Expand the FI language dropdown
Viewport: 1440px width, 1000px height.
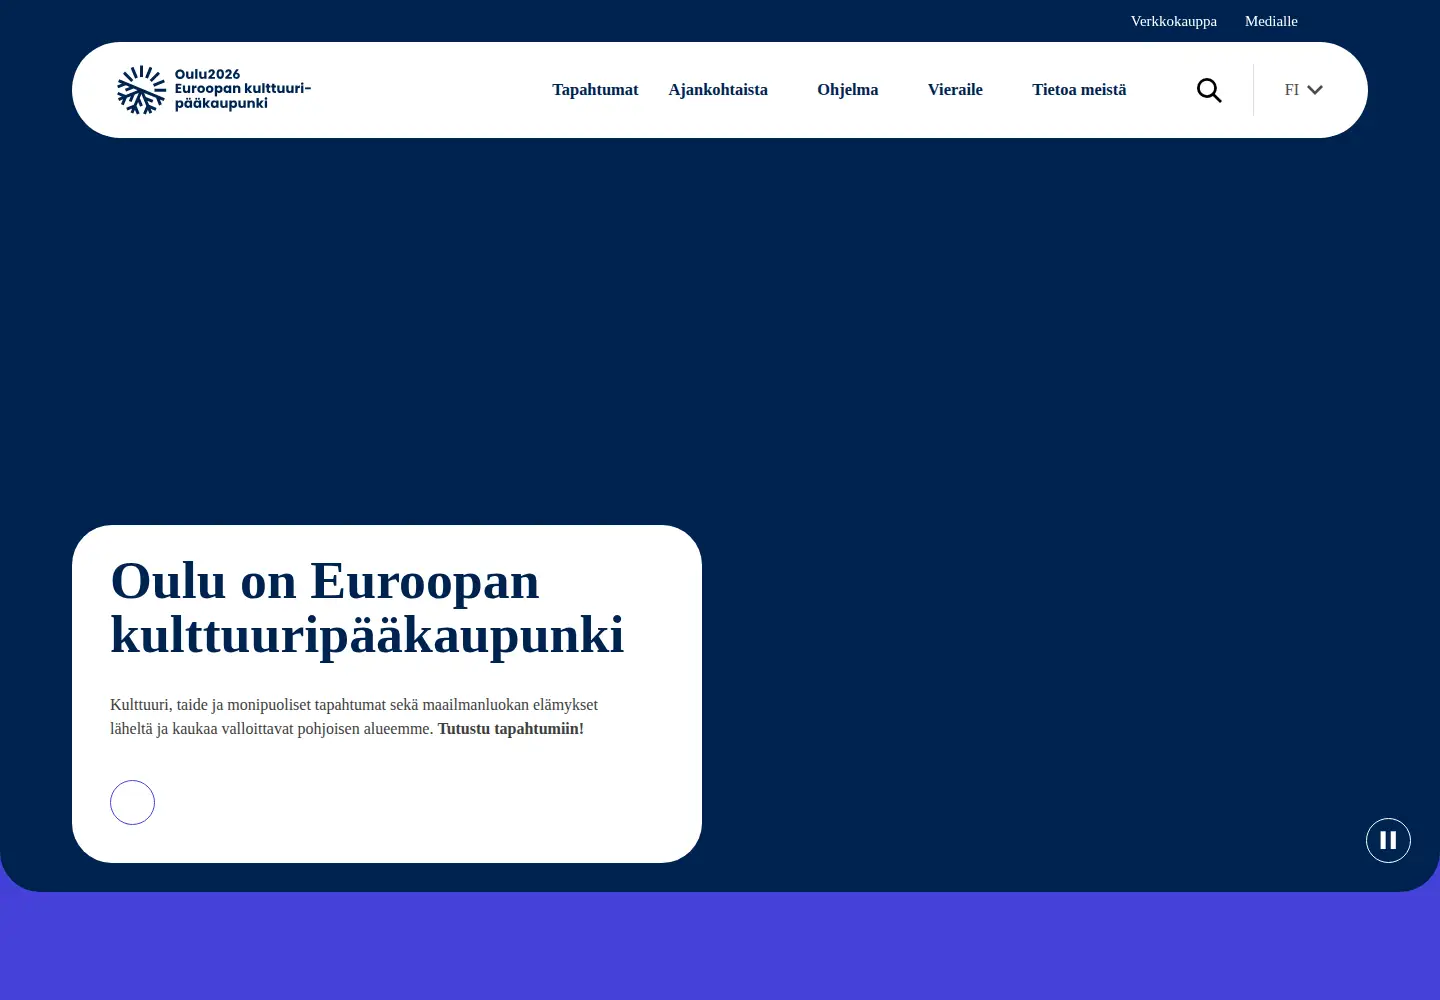point(1303,90)
